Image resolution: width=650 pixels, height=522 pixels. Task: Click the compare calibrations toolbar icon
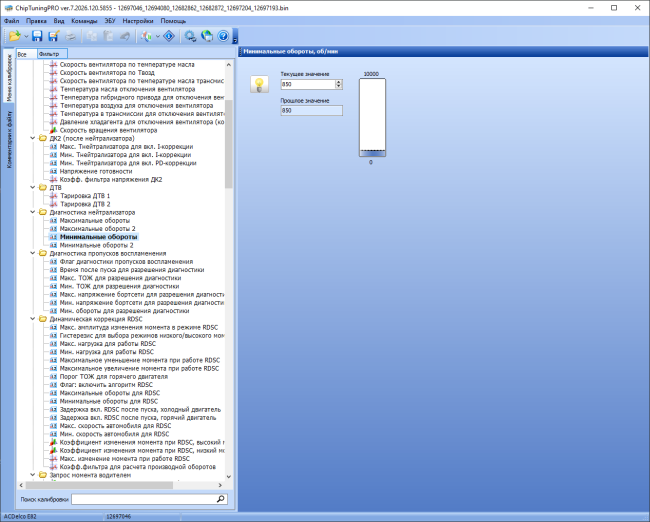point(146,36)
